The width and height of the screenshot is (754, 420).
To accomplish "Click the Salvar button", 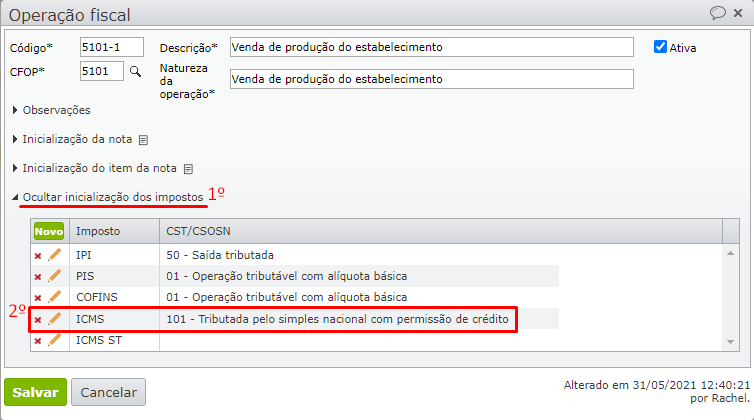I will 35,392.
